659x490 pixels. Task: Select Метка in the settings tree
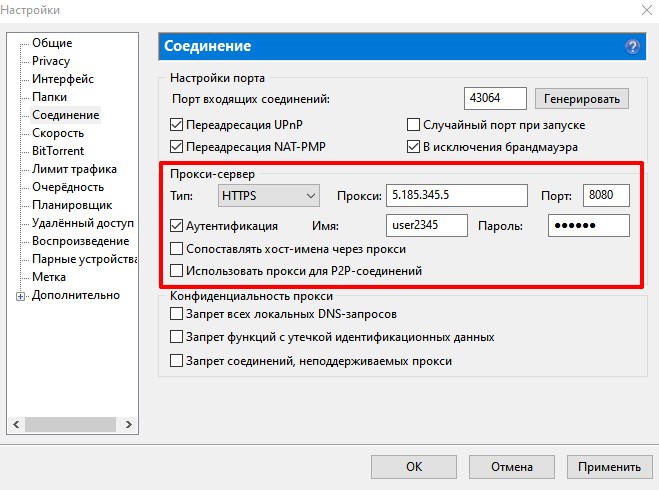point(49,277)
